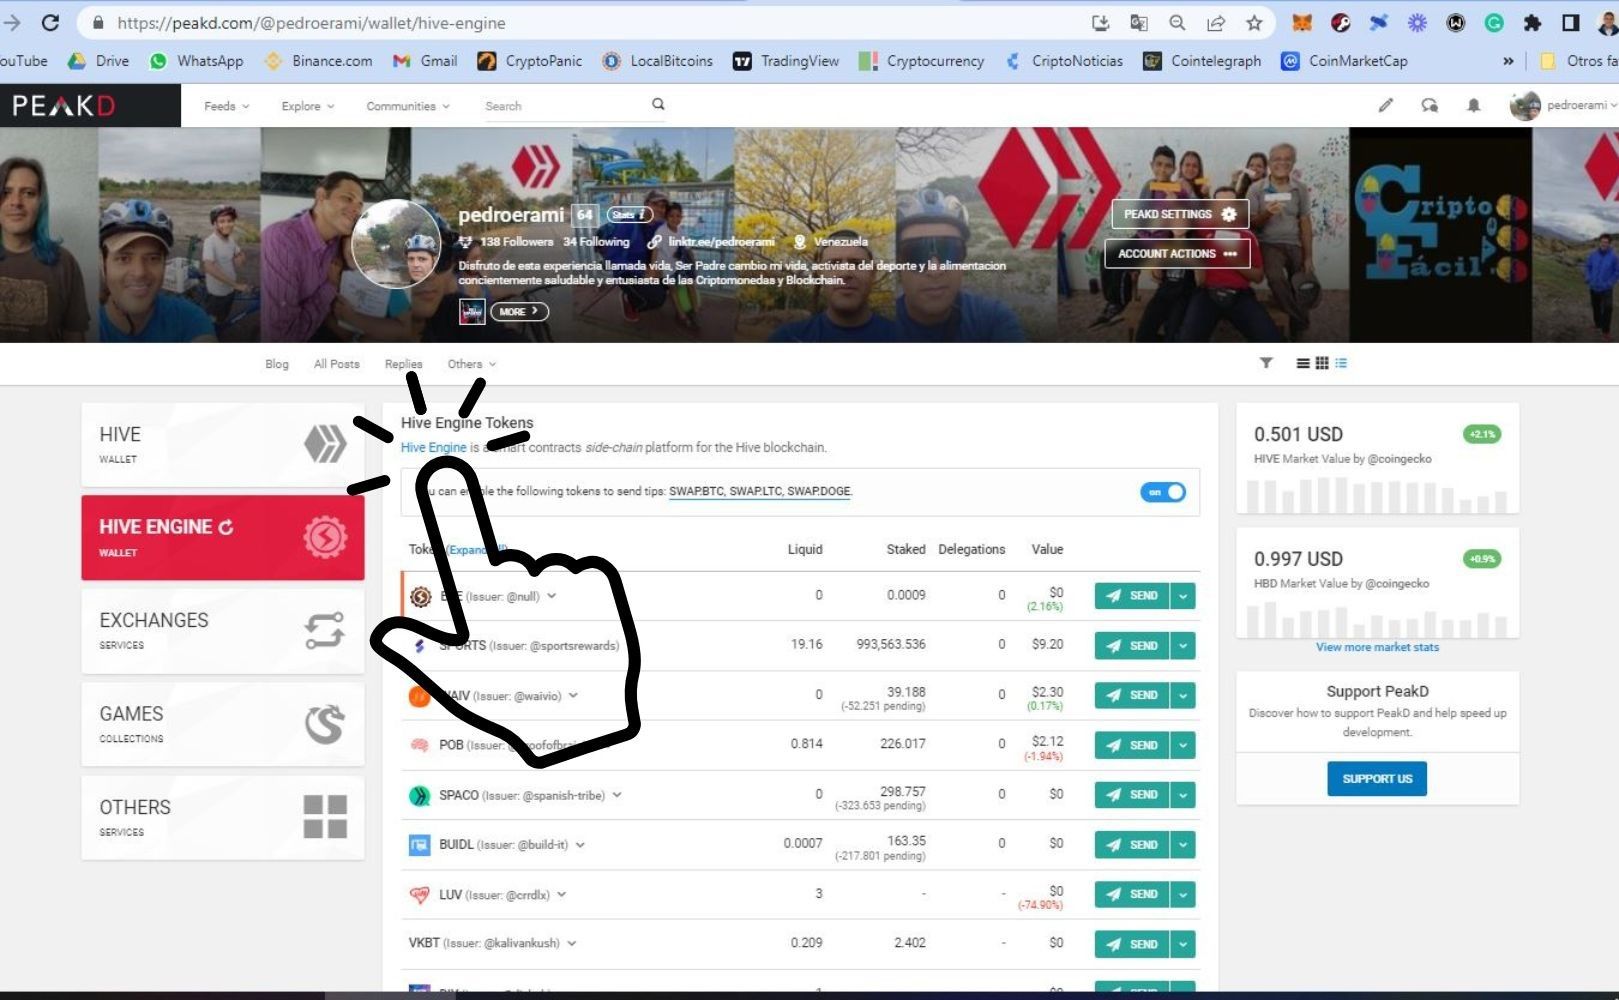Open send options arrow for POB
The height and width of the screenshot is (1000, 1619).
(1183, 745)
